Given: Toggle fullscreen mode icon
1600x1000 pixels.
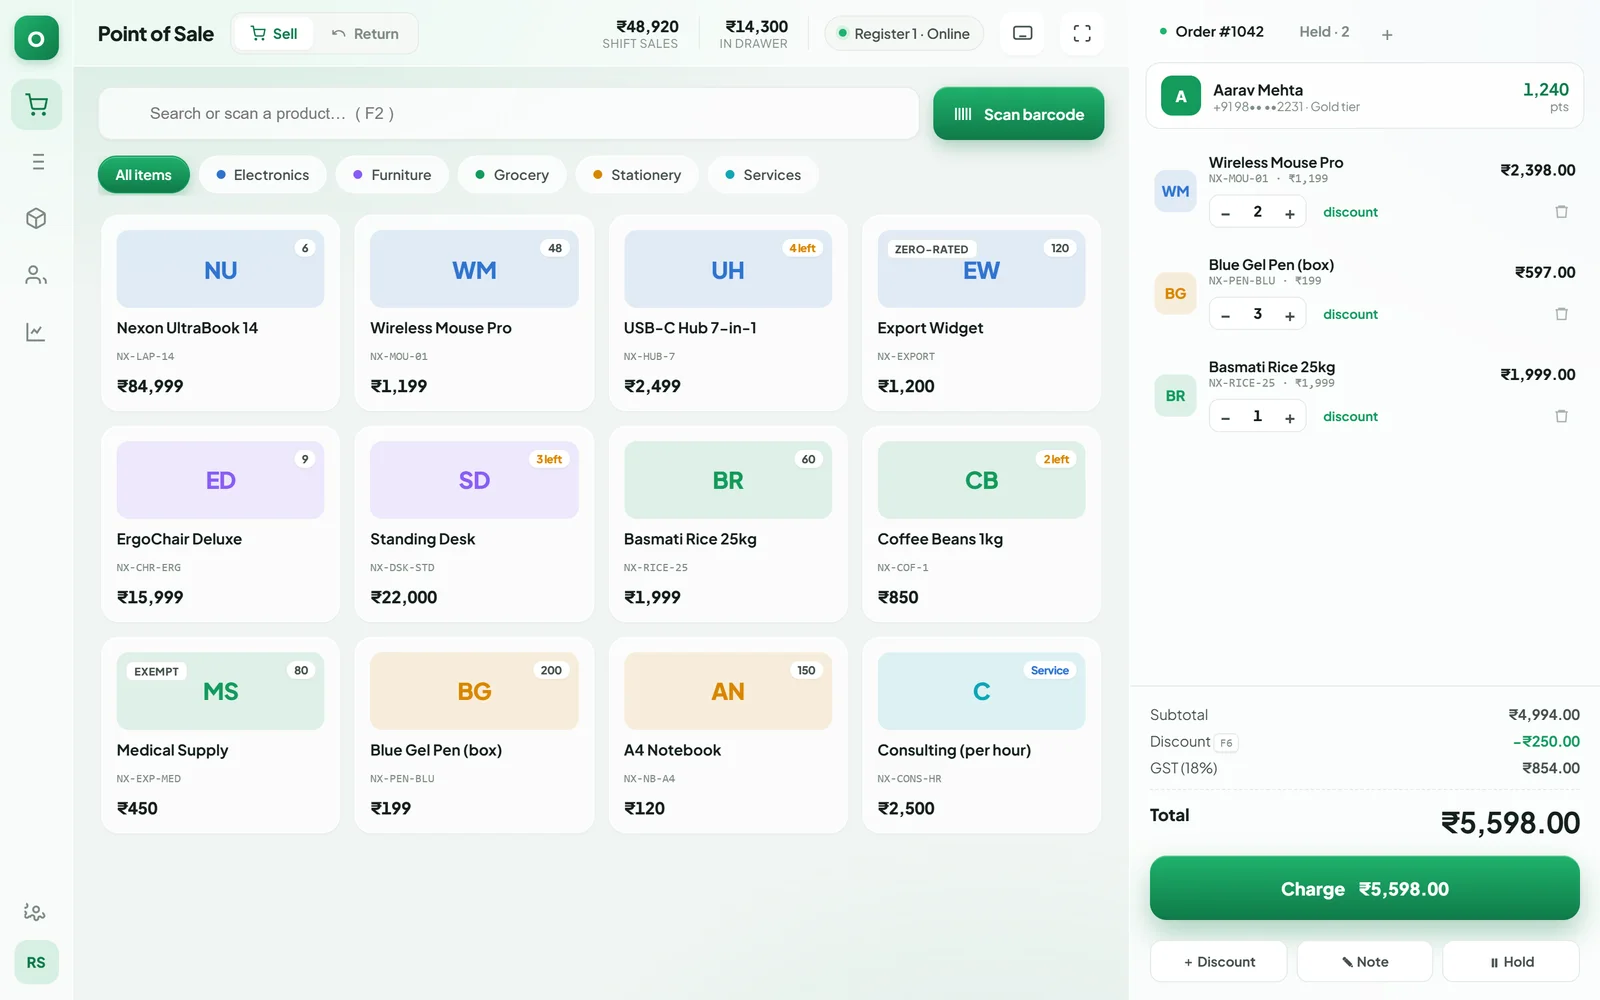Looking at the screenshot, I should 1082,33.
